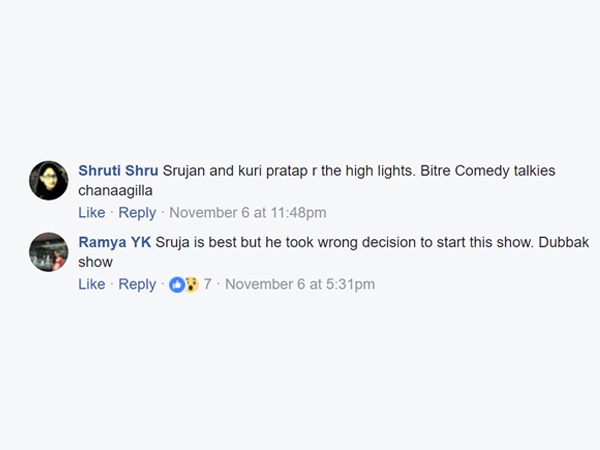
Task: Reply to Shruti Shru's comment
Action: (137, 212)
